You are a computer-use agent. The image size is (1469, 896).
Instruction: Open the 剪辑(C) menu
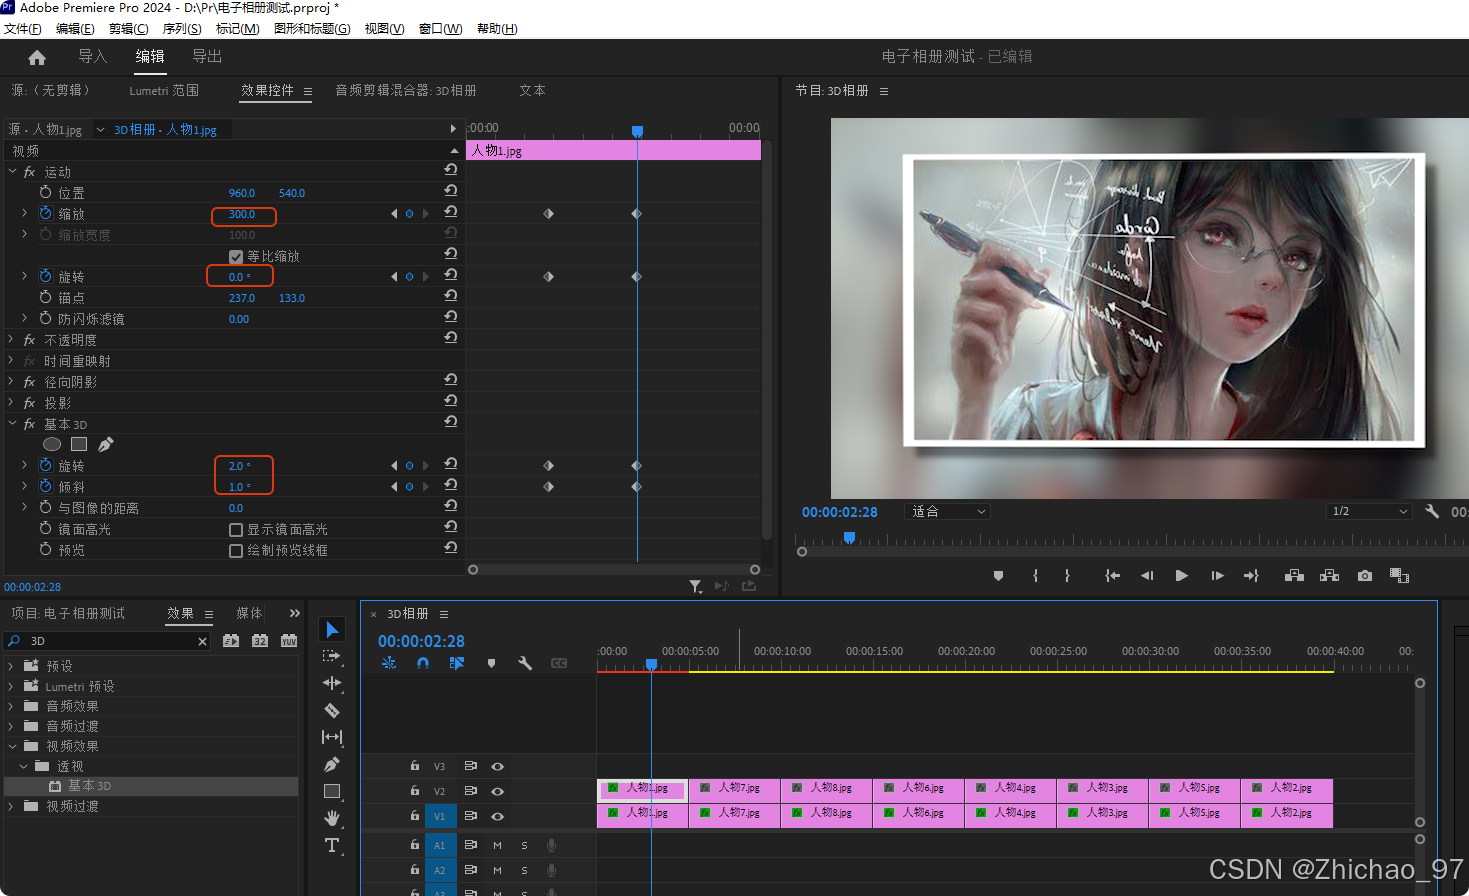pos(128,29)
